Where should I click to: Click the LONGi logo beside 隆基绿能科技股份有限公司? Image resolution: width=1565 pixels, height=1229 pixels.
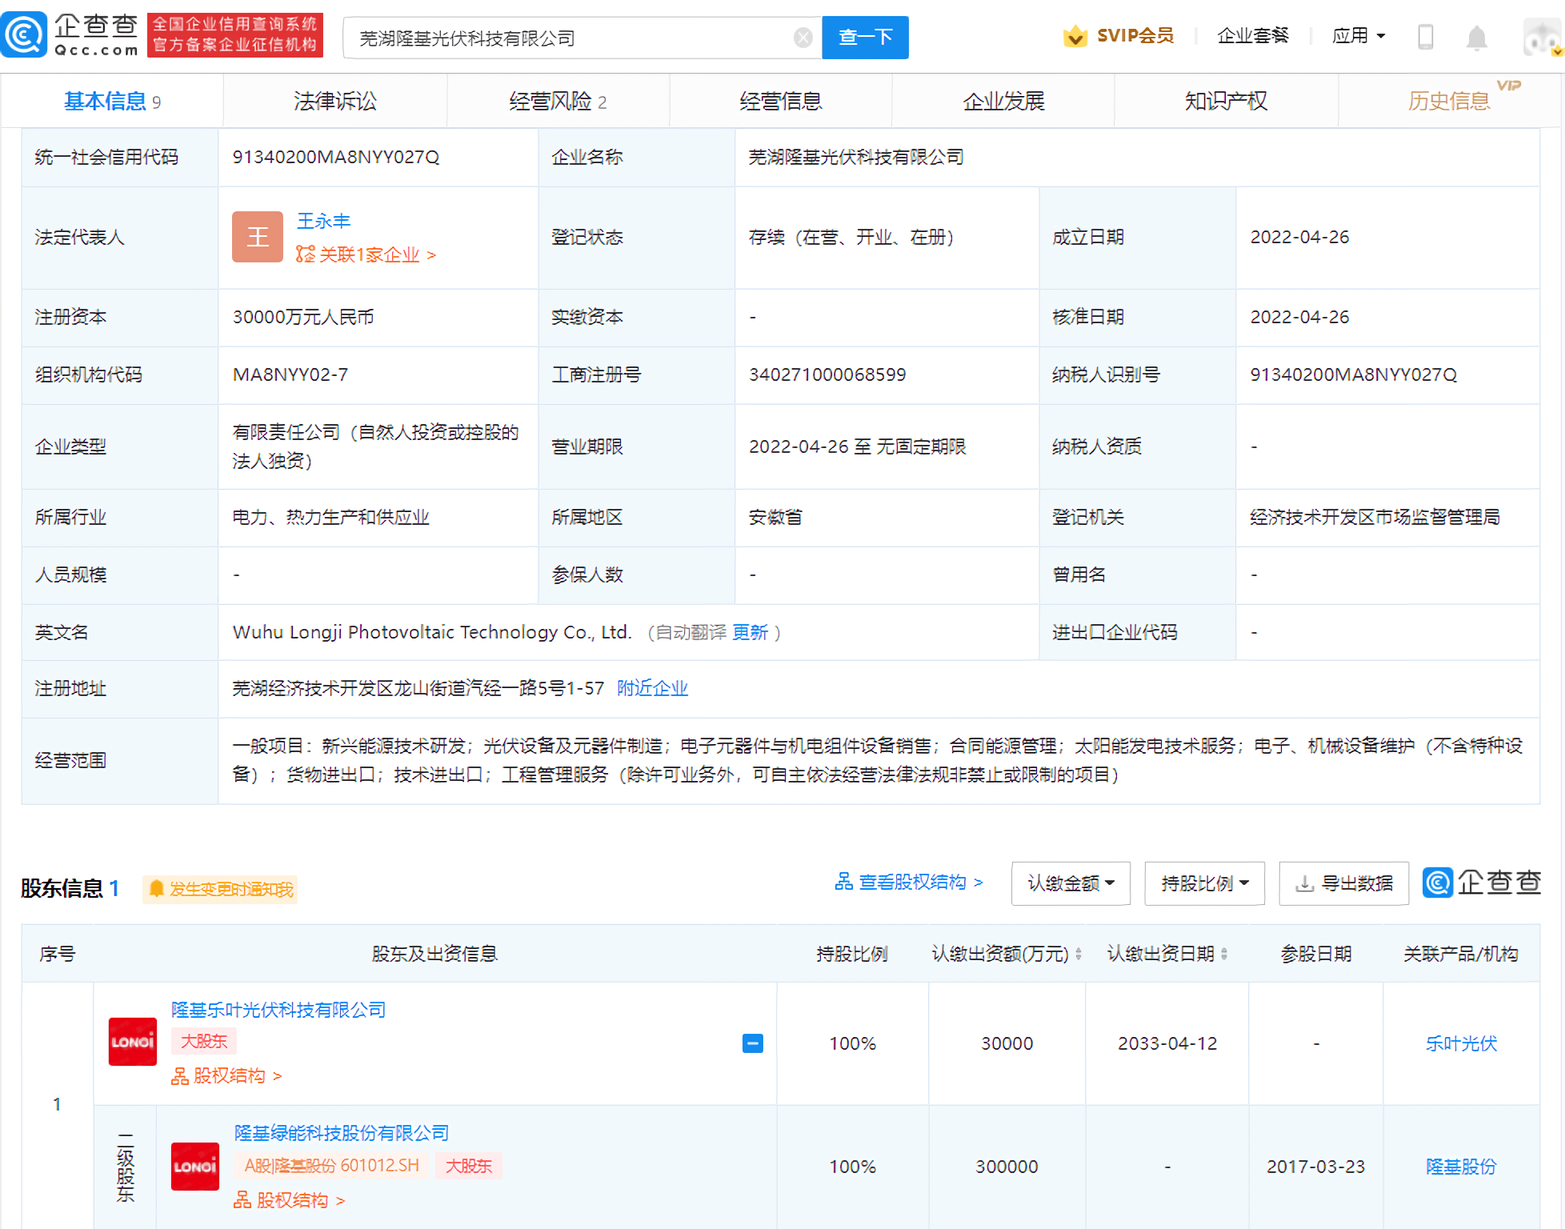click(195, 1166)
